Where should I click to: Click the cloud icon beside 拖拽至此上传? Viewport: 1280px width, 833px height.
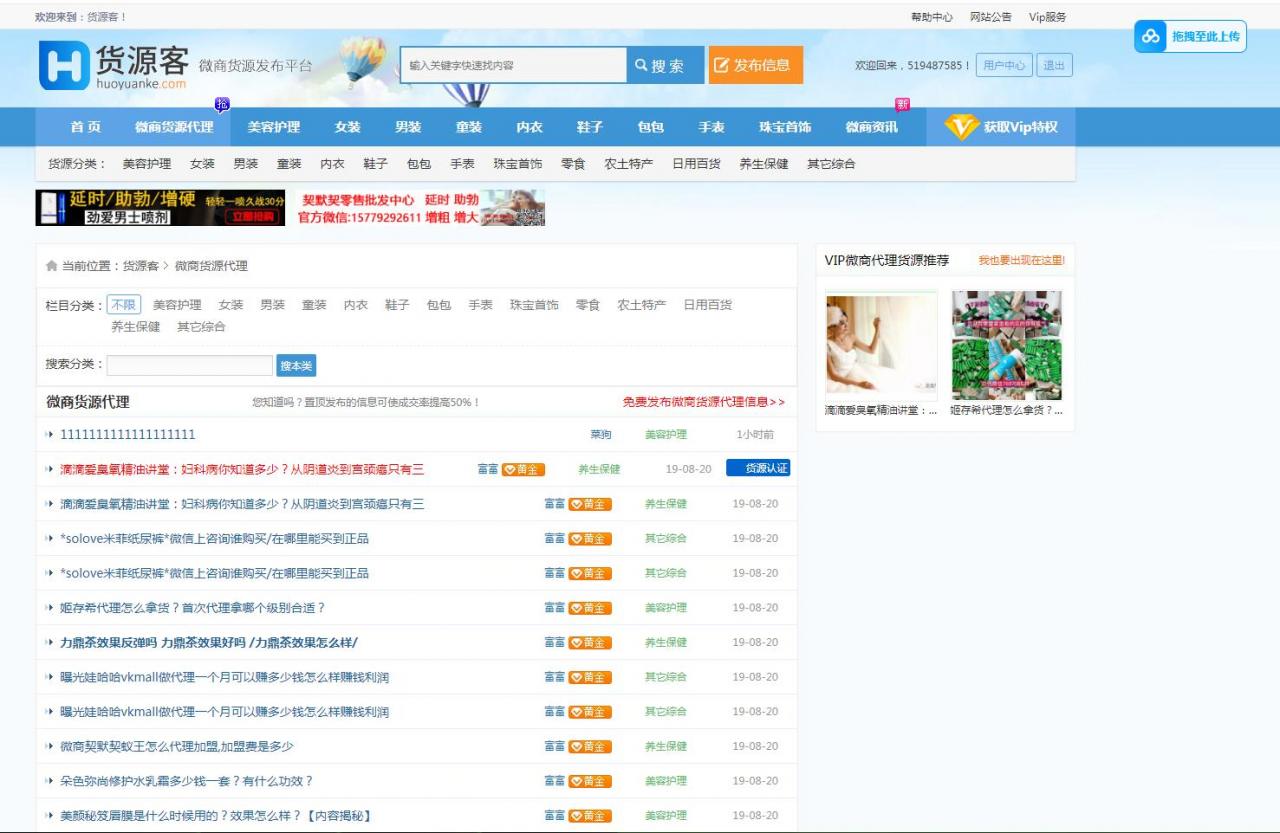tap(1148, 37)
